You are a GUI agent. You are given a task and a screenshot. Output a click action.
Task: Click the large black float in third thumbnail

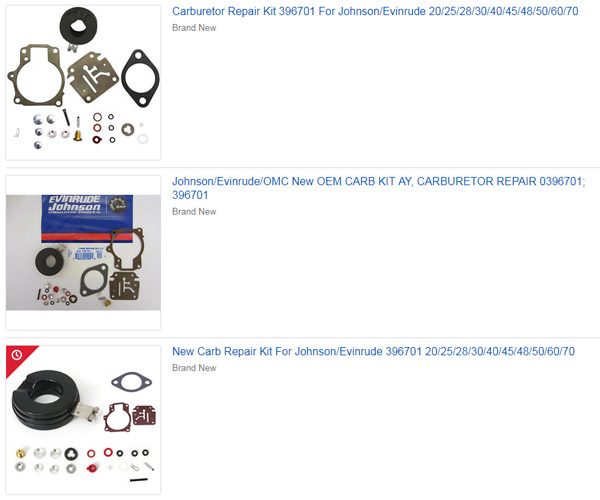click(47, 398)
